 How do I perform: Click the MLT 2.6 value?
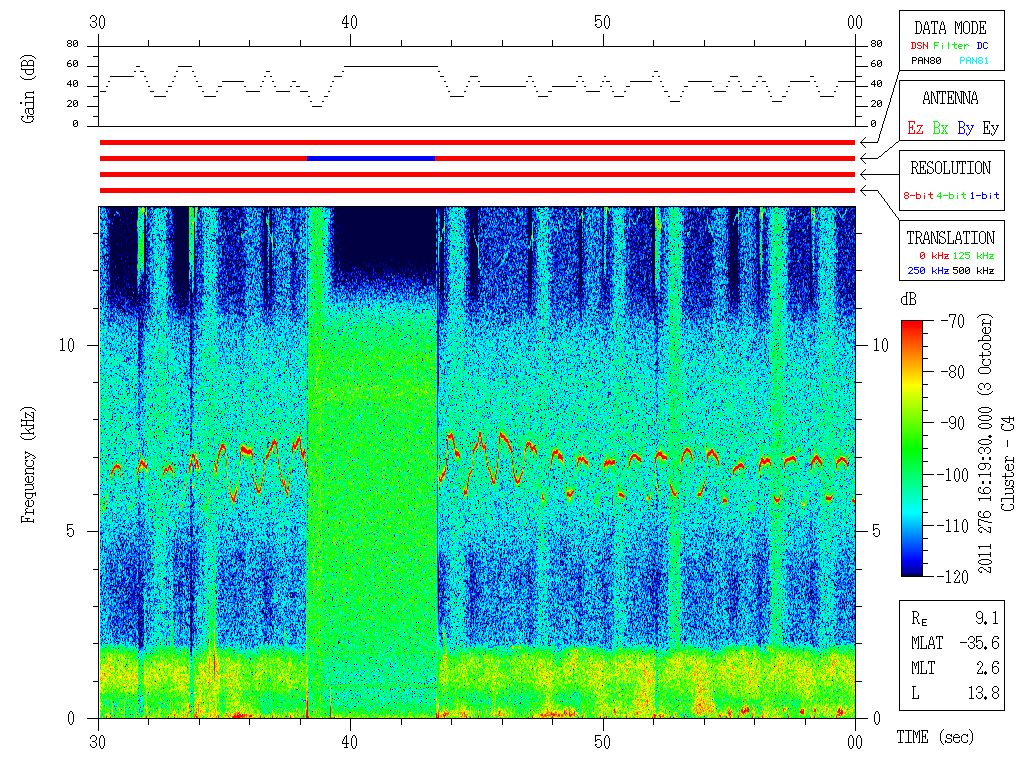pyautogui.click(x=955, y=668)
